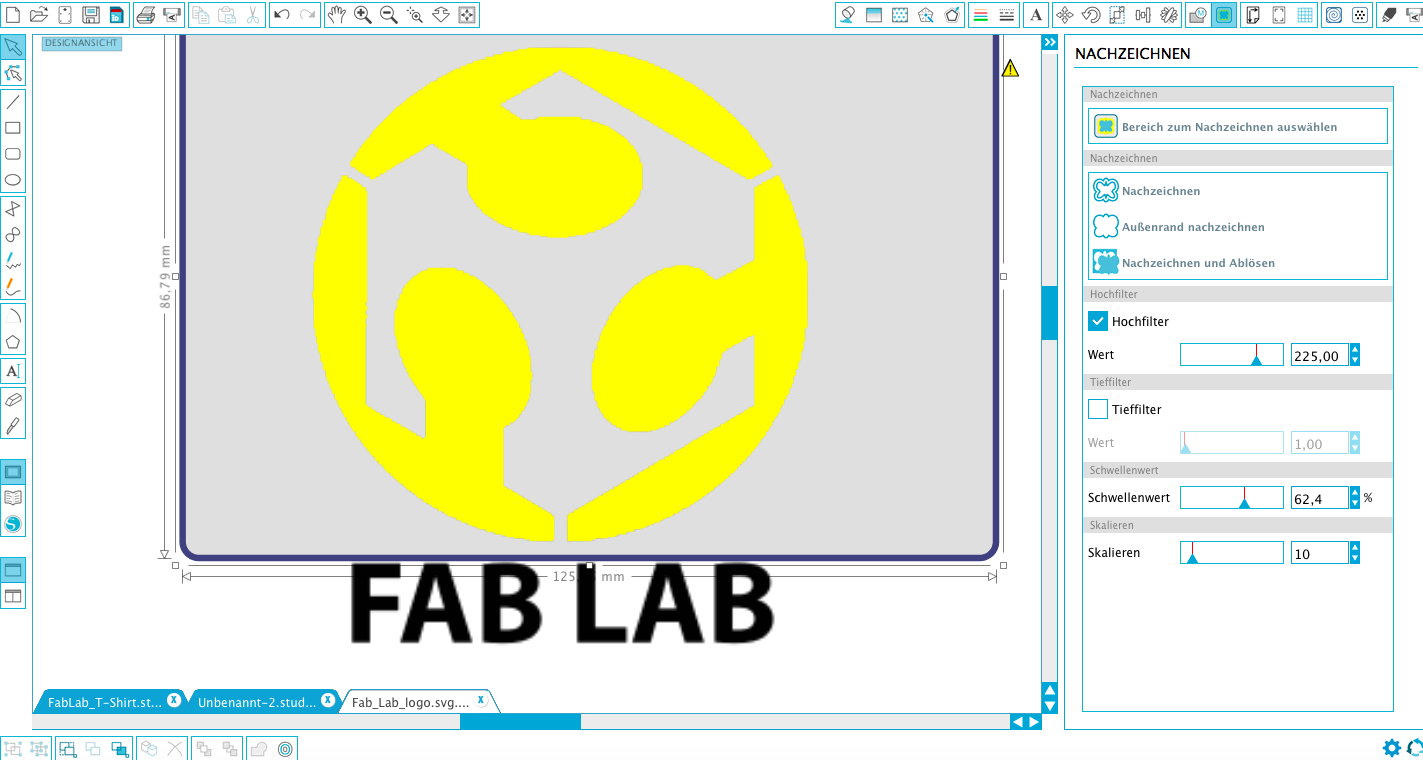The height and width of the screenshot is (760, 1423).
Task: Click the Hochfilter value field 225,00
Action: point(1319,355)
